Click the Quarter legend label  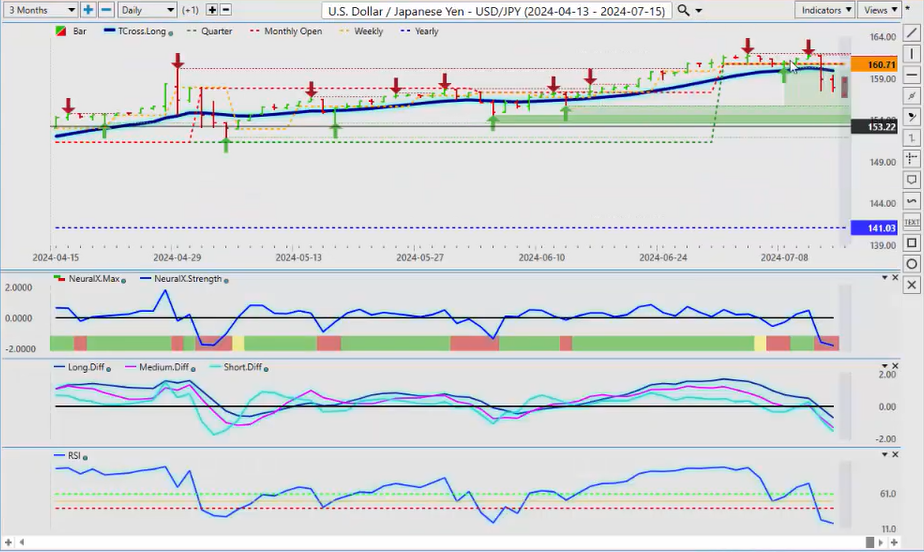coord(216,31)
